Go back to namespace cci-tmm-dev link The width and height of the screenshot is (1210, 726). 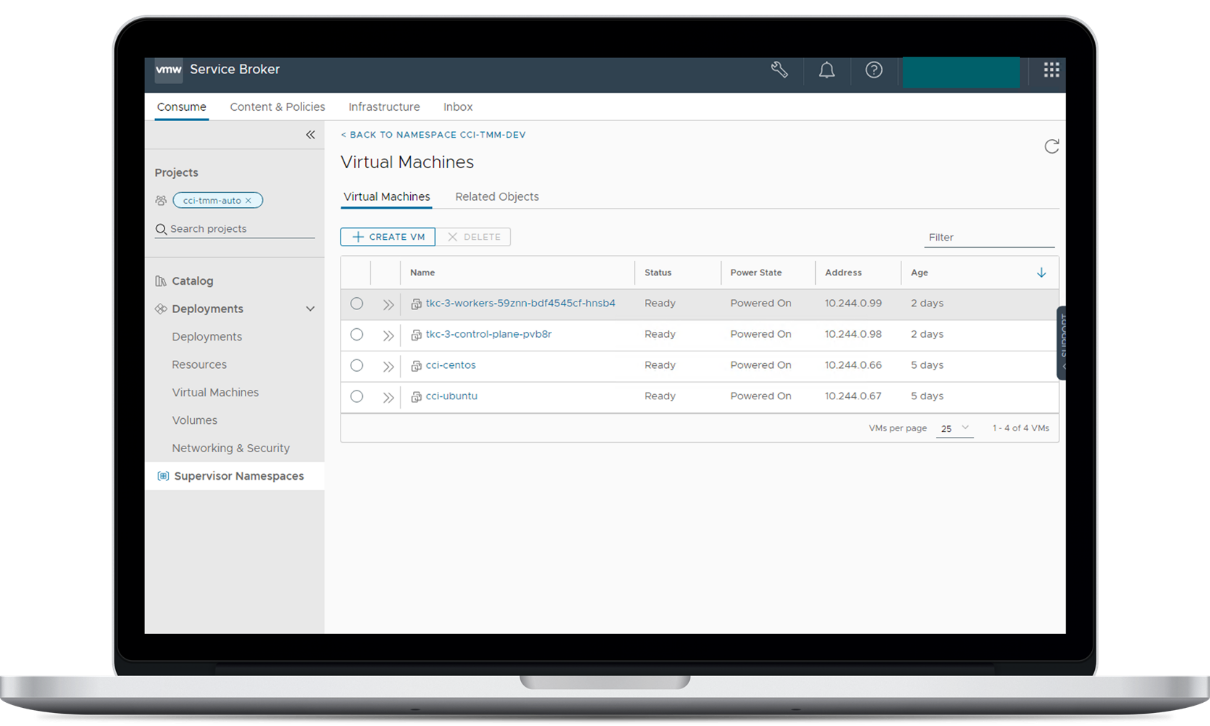433,135
